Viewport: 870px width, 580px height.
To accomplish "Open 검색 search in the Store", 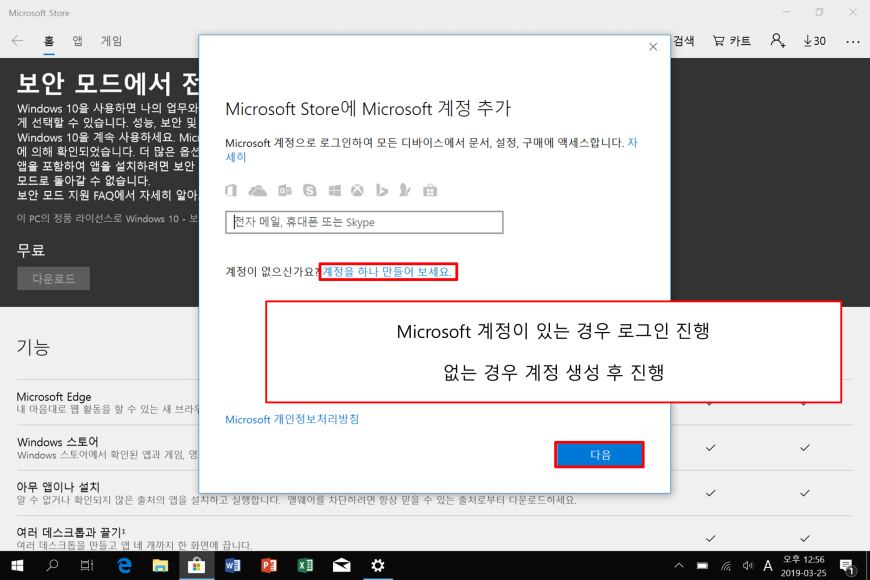I will click(684, 41).
